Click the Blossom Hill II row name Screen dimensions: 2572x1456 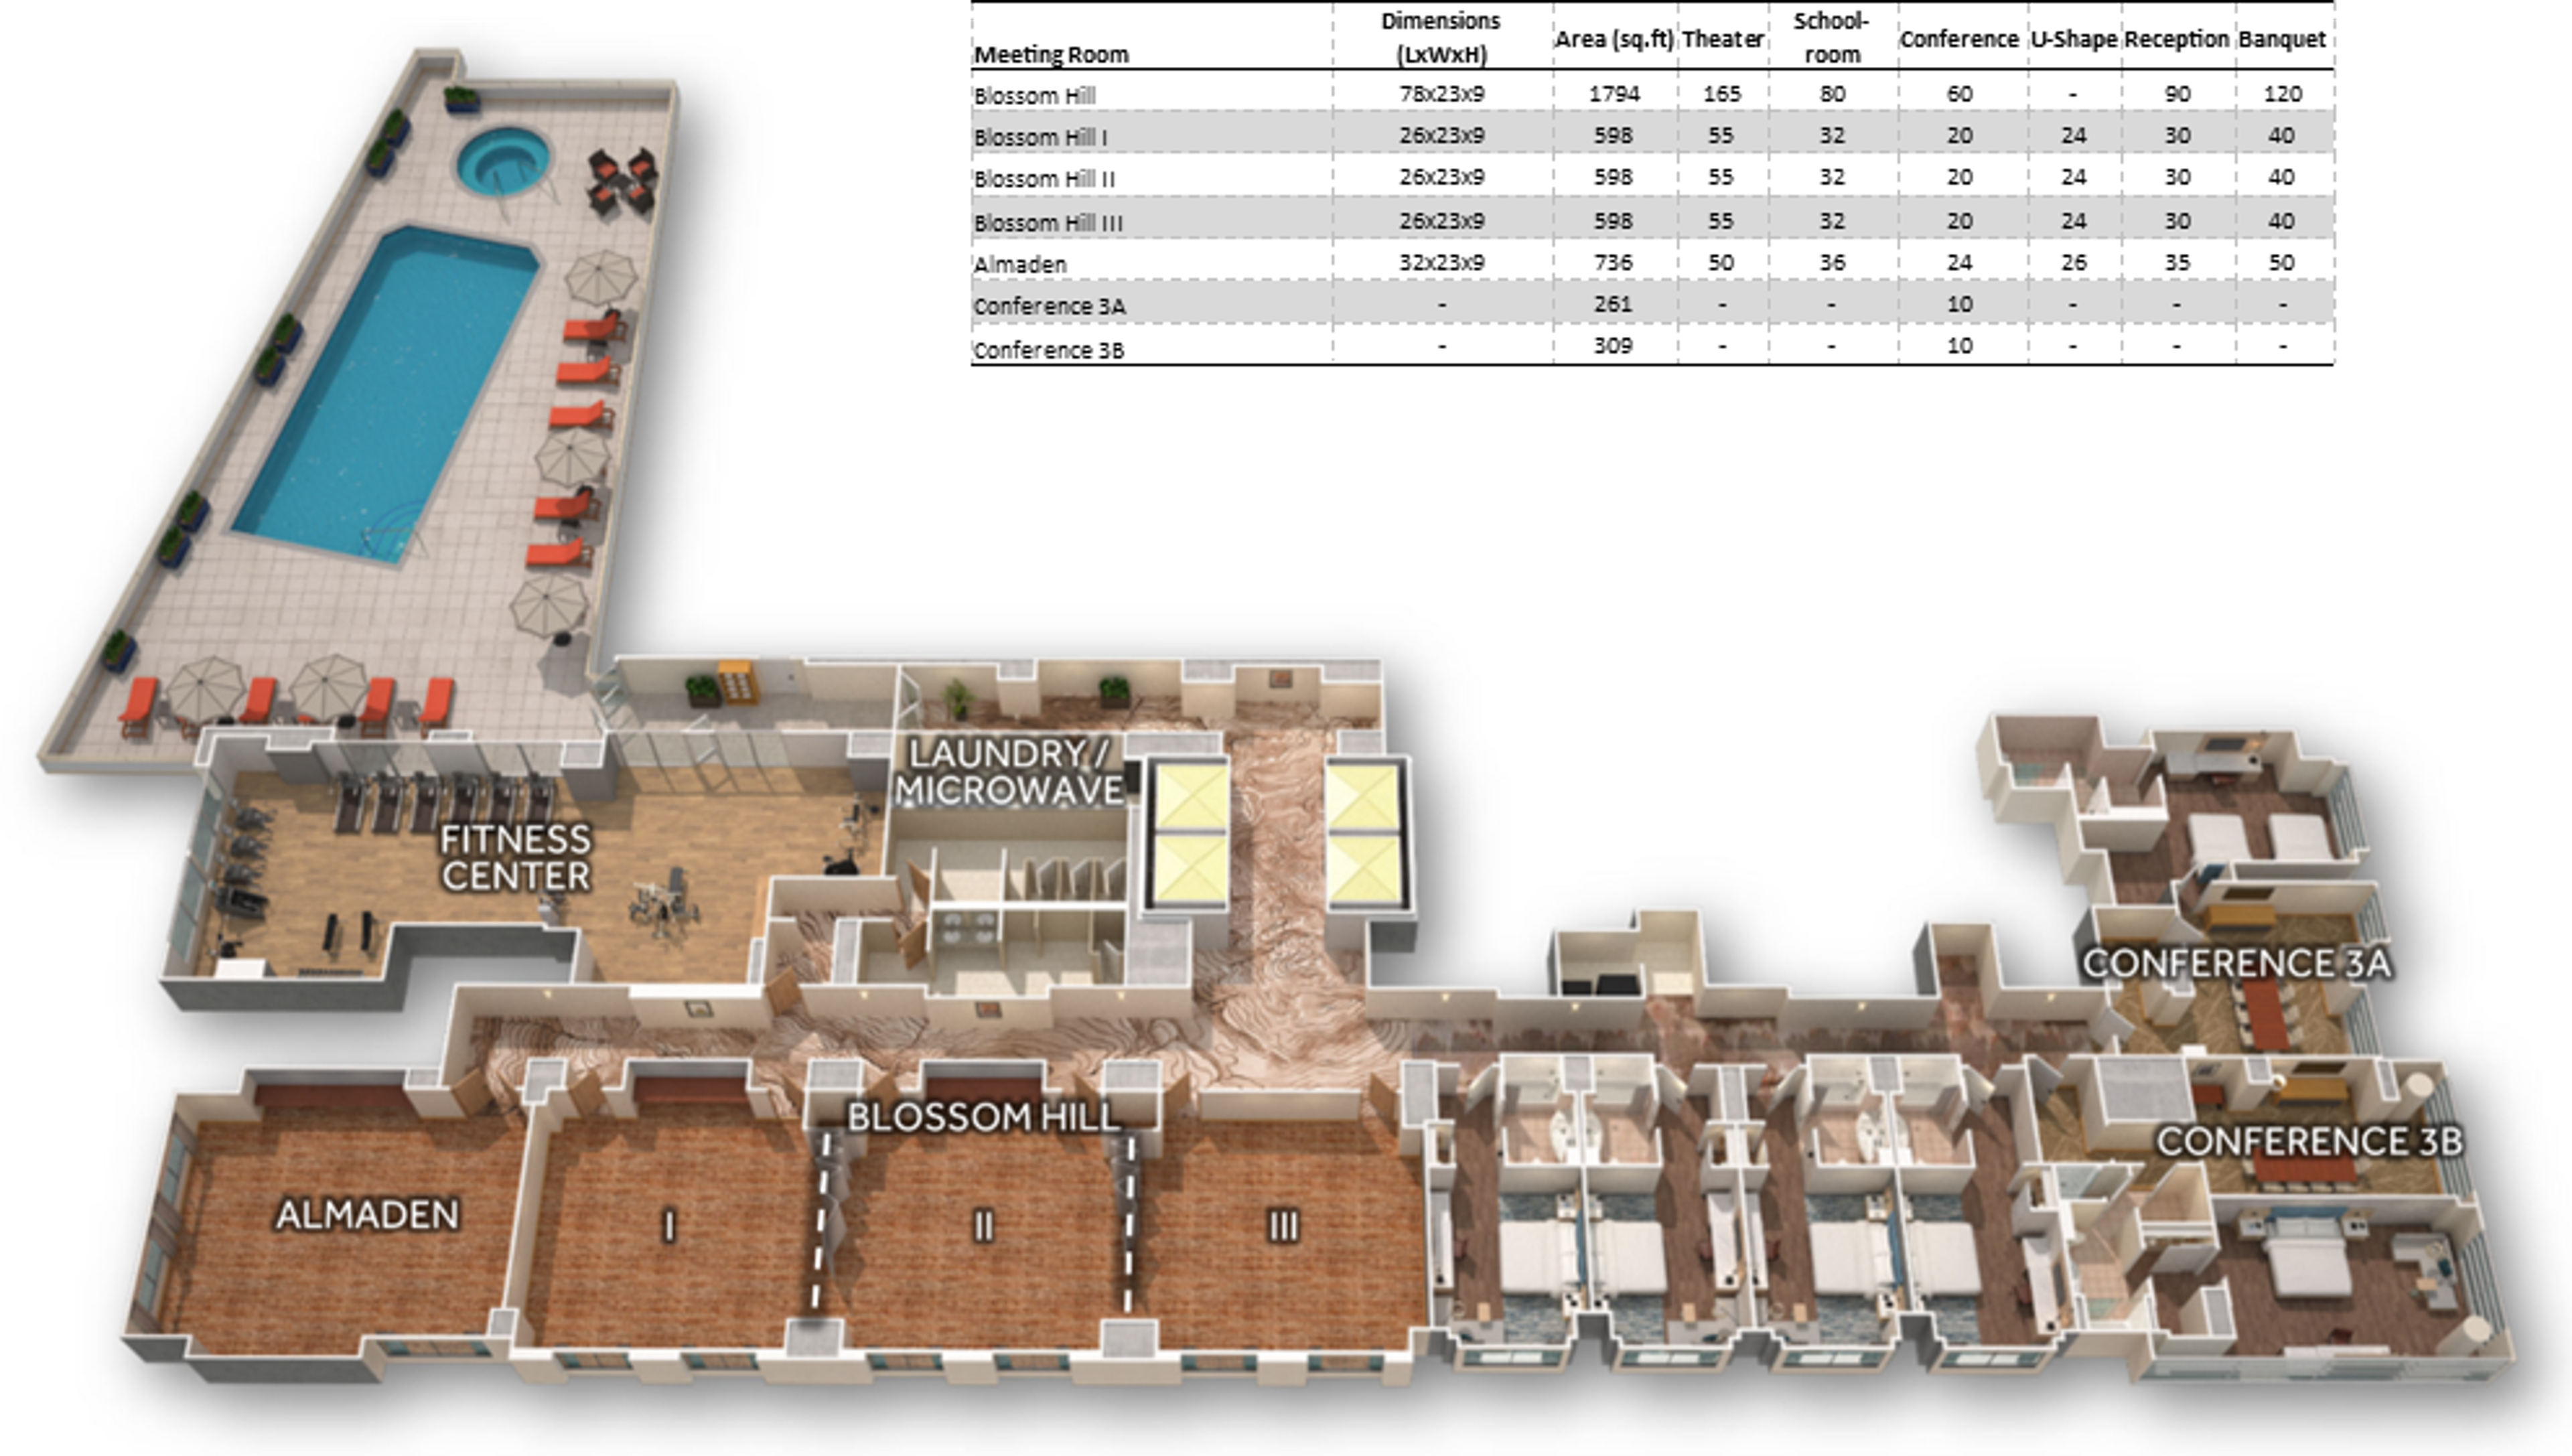1044,180
